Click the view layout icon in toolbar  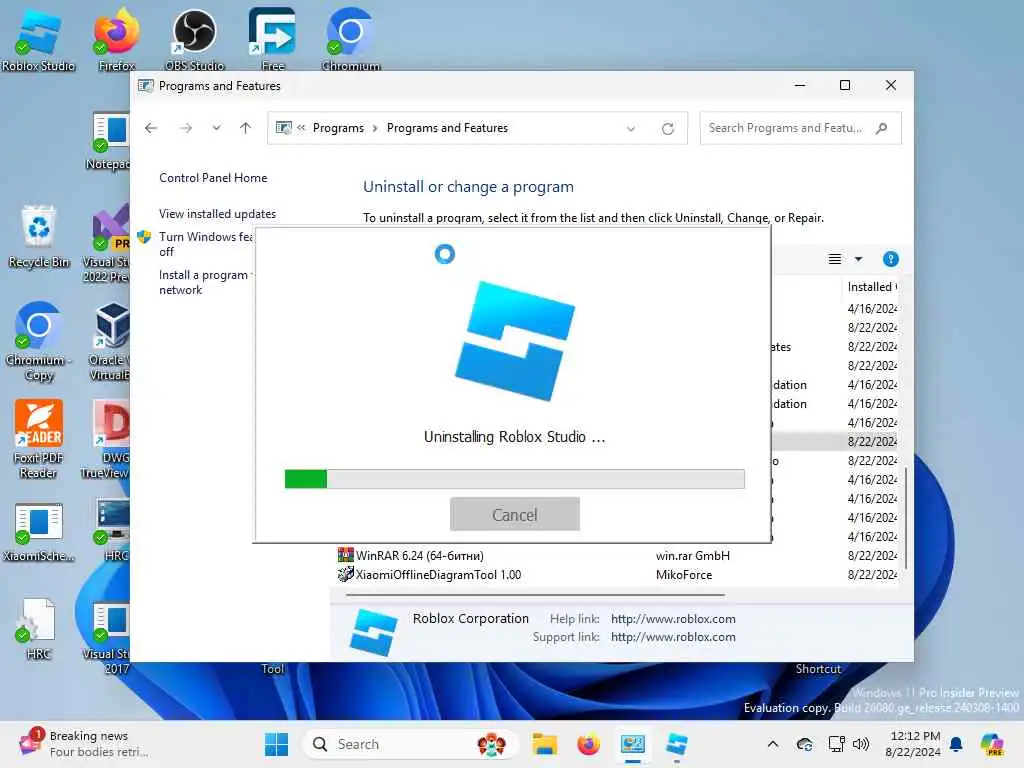coord(835,259)
